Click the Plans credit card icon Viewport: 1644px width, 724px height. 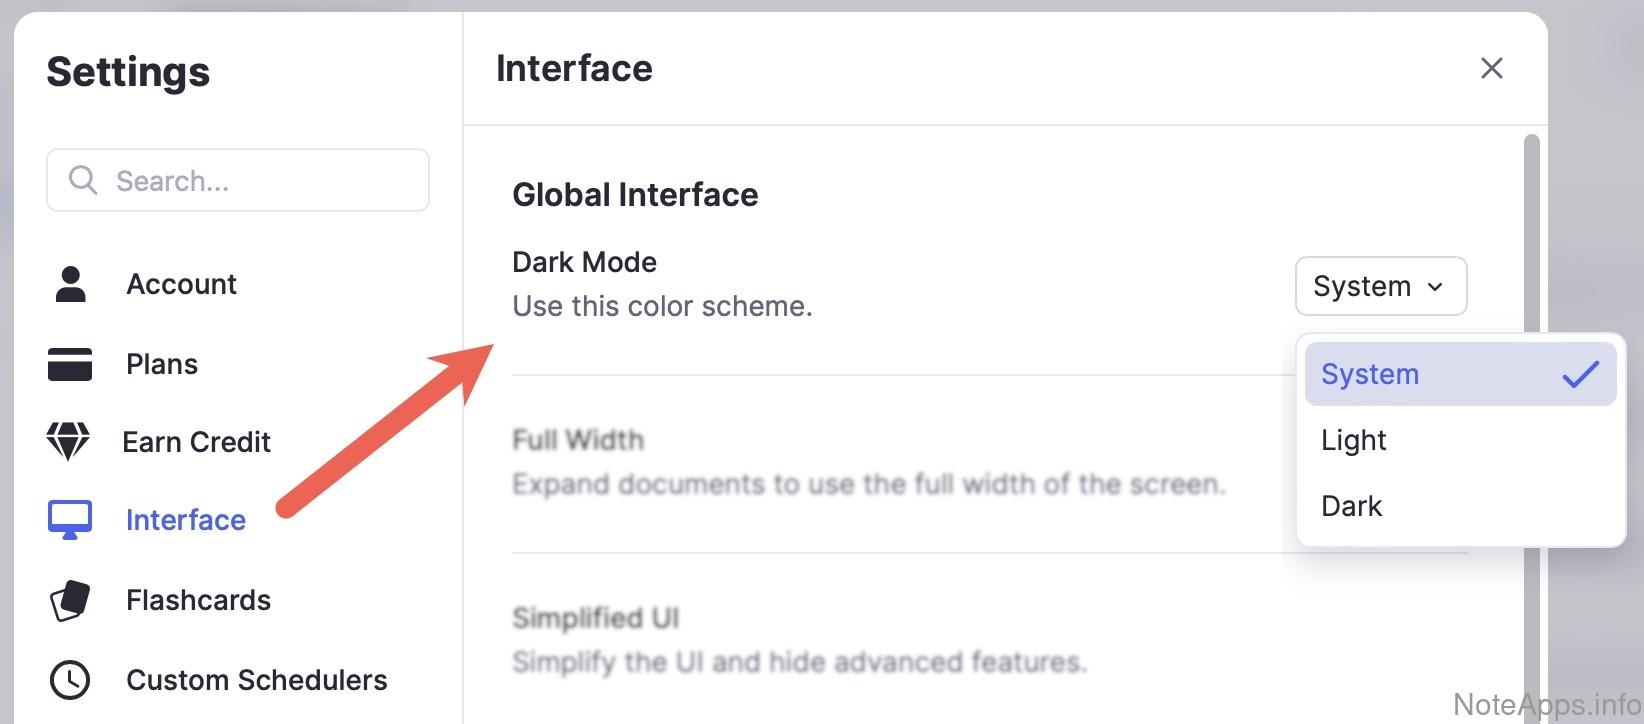pos(70,364)
